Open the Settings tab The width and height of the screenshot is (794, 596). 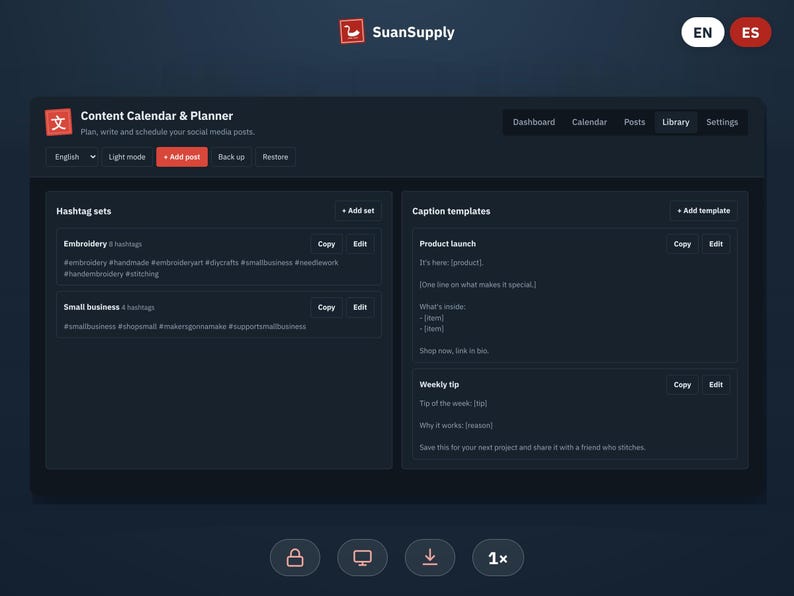(722, 122)
